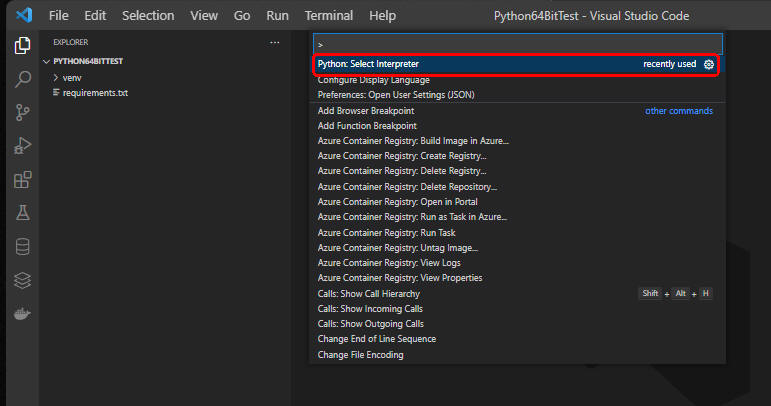Image resolution: width=771 pixels, height=406 pixels.
Task: Select Calls: Show Call Hierarchy command
Action: point(518,293)
